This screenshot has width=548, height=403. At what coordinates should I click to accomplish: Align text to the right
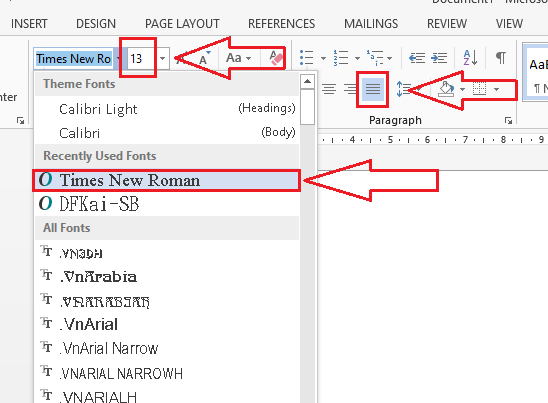click(x=349, y=89)
